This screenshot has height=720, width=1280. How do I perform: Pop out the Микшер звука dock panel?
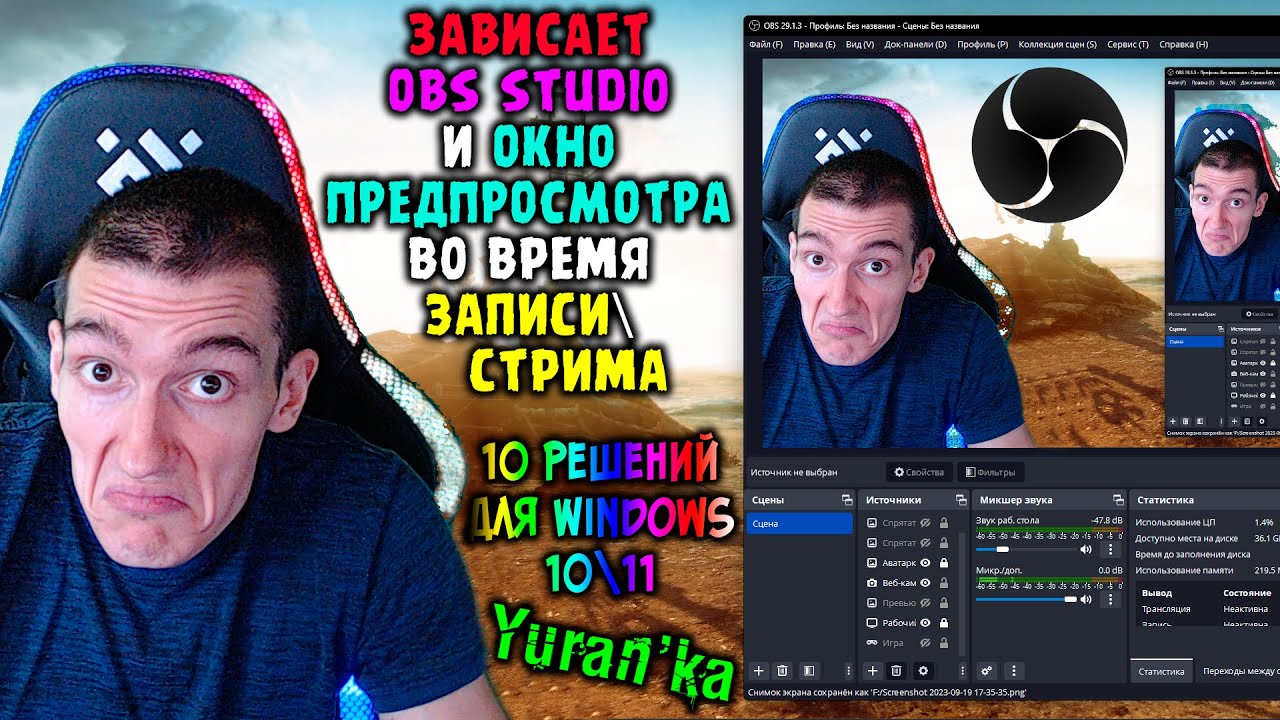[1118, 500]
